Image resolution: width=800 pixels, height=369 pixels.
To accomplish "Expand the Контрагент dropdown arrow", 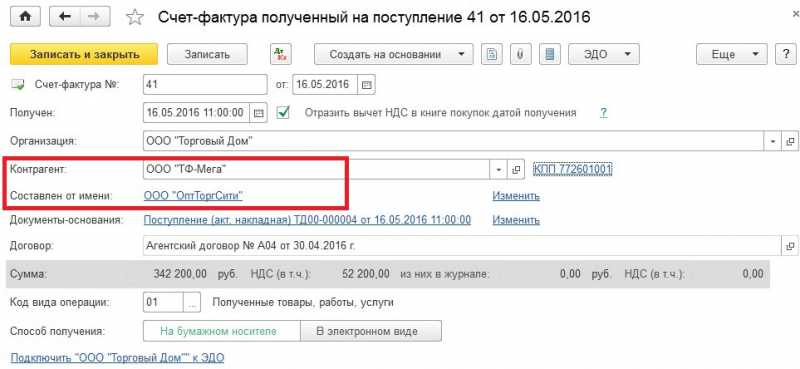I will point(498,169).
